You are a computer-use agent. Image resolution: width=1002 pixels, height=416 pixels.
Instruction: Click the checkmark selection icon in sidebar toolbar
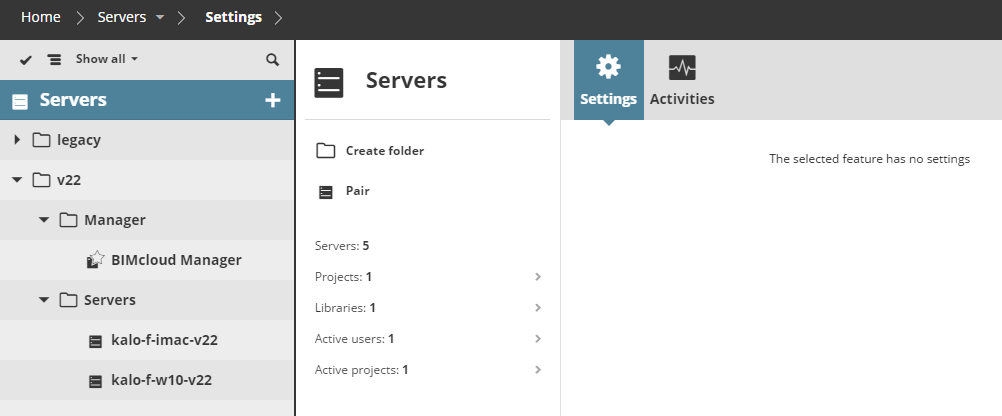click(26, 60)
